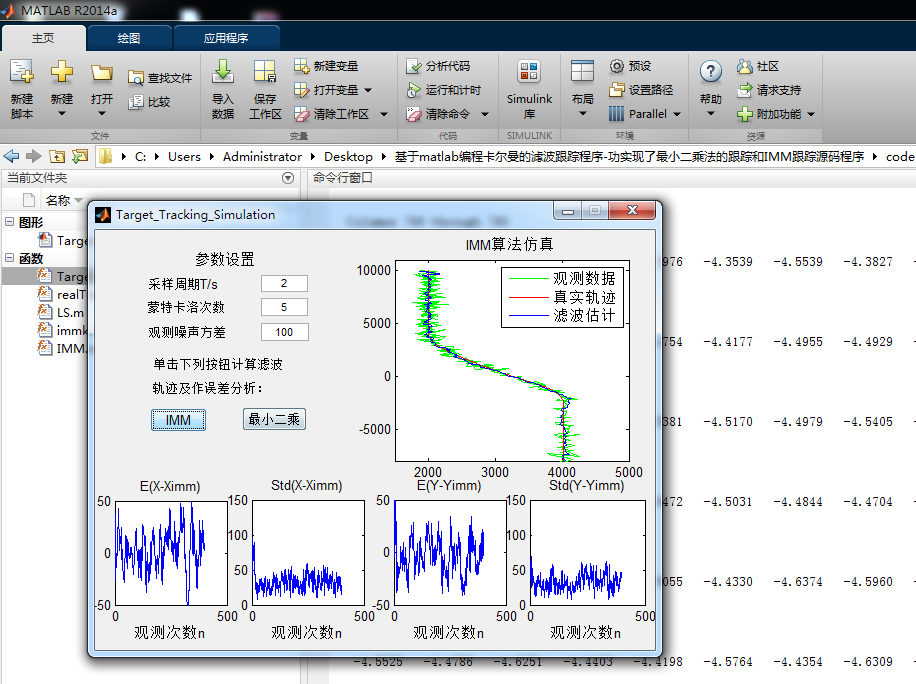Viewport: 916px width, 684px height.
Task: Click the 最小二乘 button
Action: pos(274,419)
